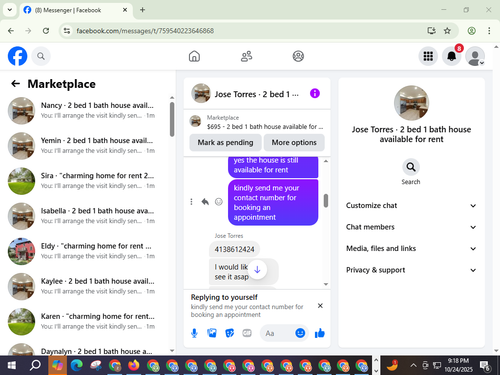Open the Facebook apps grid menu
The width and height of the screenshot is (500, 375).
(x=428, y=56)
